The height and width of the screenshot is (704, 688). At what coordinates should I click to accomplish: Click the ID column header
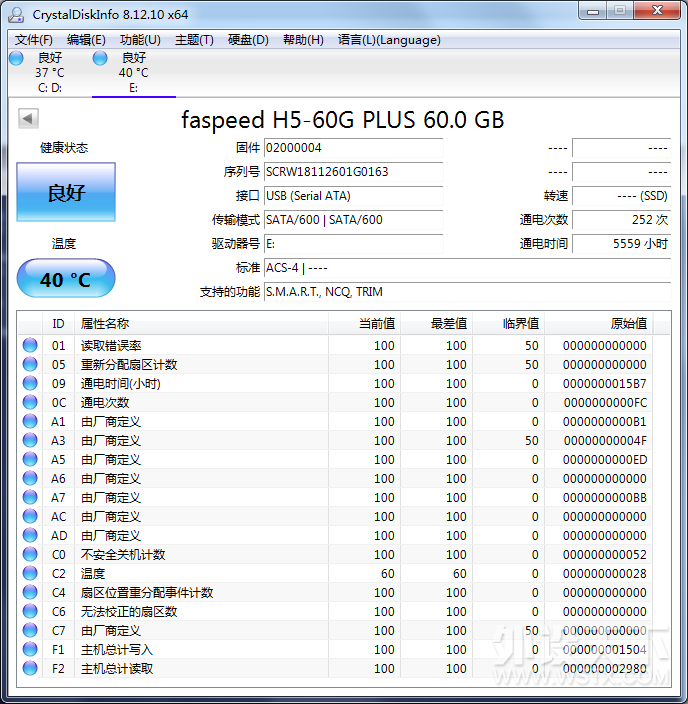[x=58, y=324]
